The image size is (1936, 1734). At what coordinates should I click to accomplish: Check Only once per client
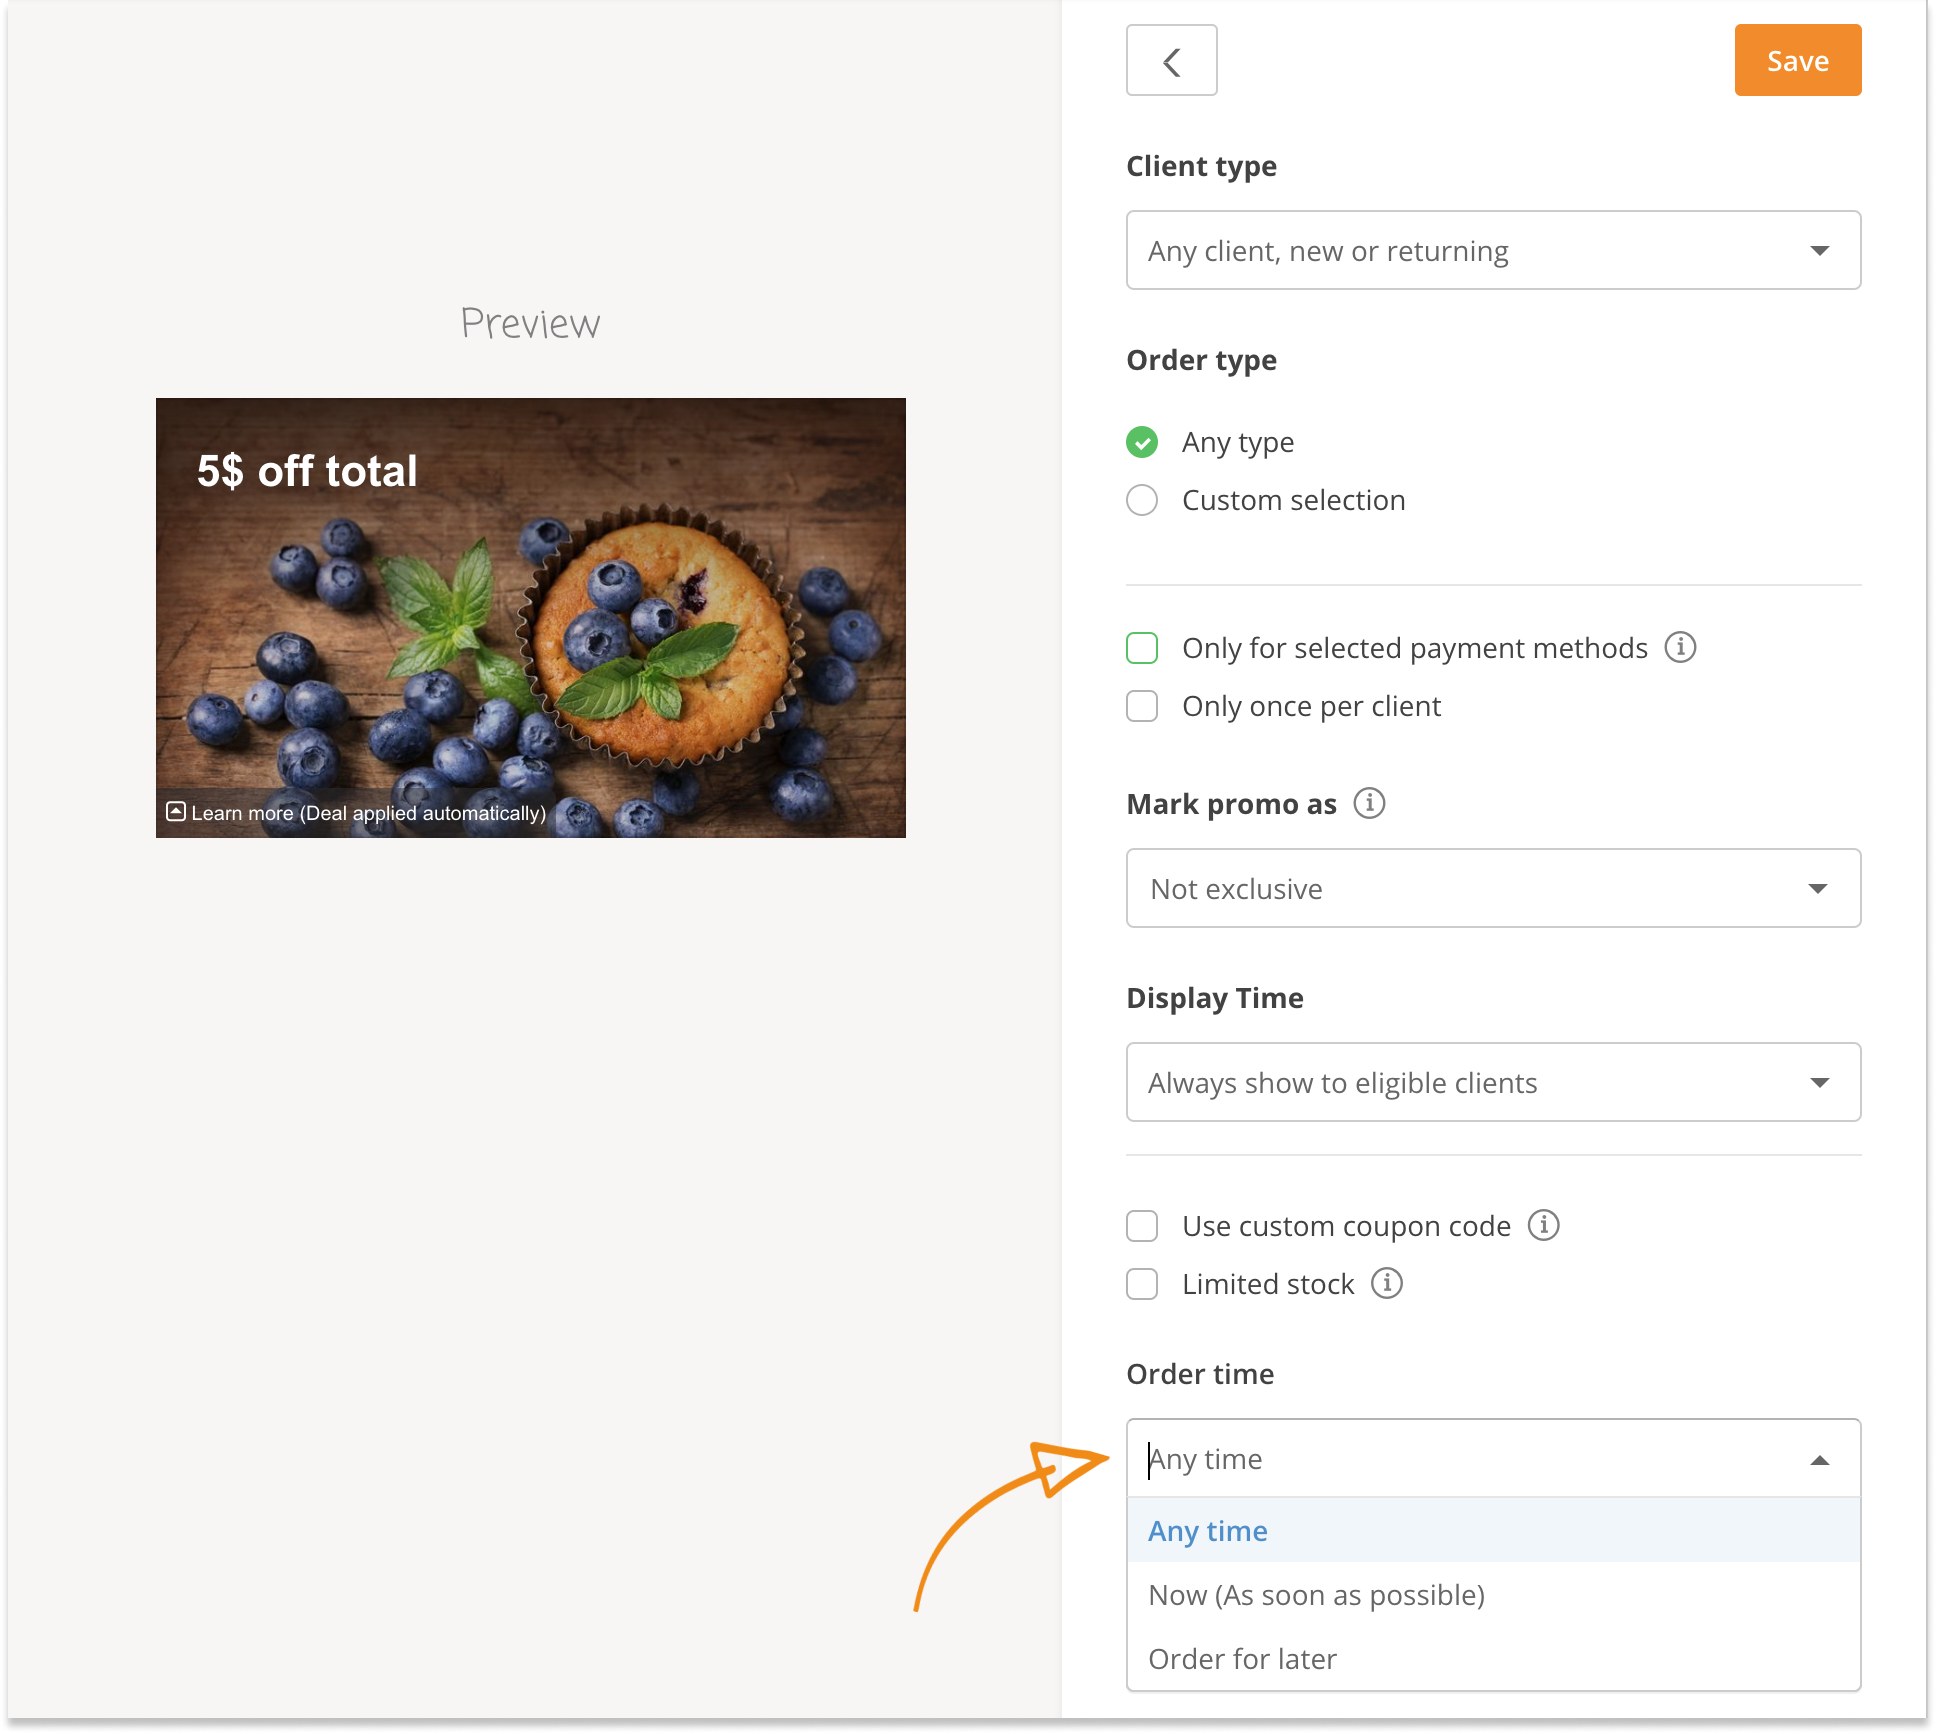pos(1142,706)
